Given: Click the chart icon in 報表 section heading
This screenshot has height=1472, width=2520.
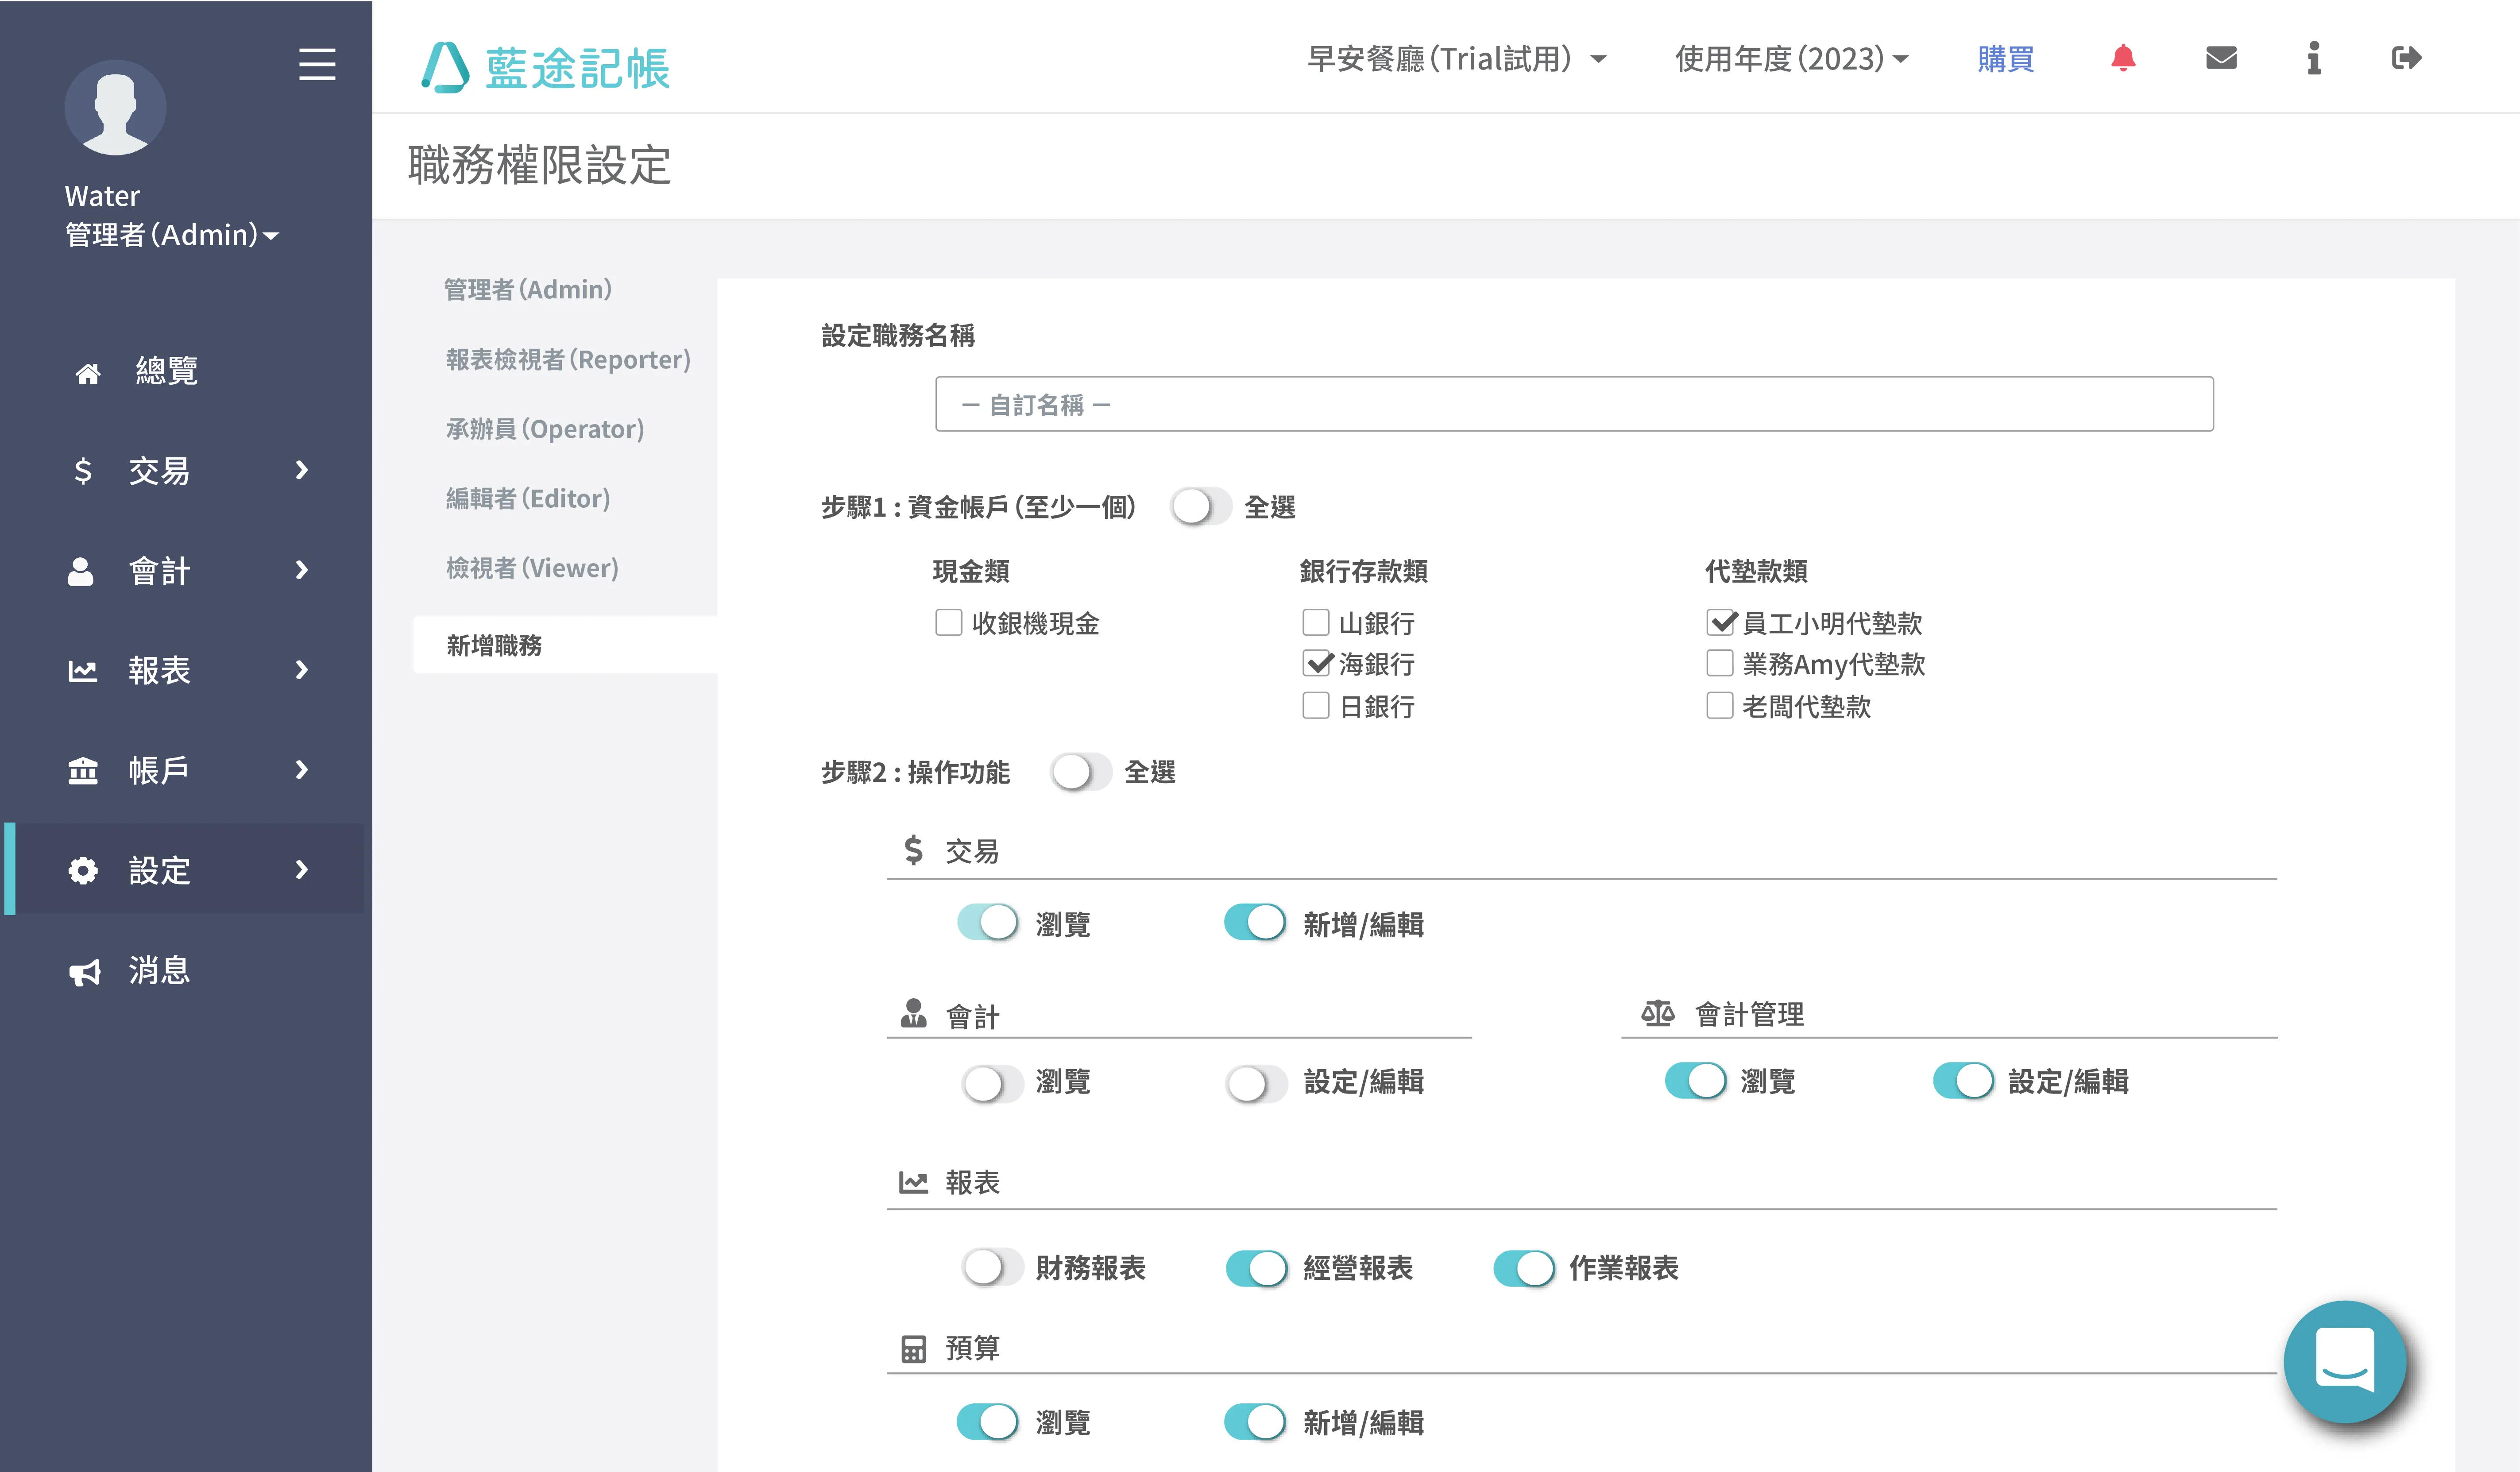Looking at the screenshot, I should [913, 1182].
